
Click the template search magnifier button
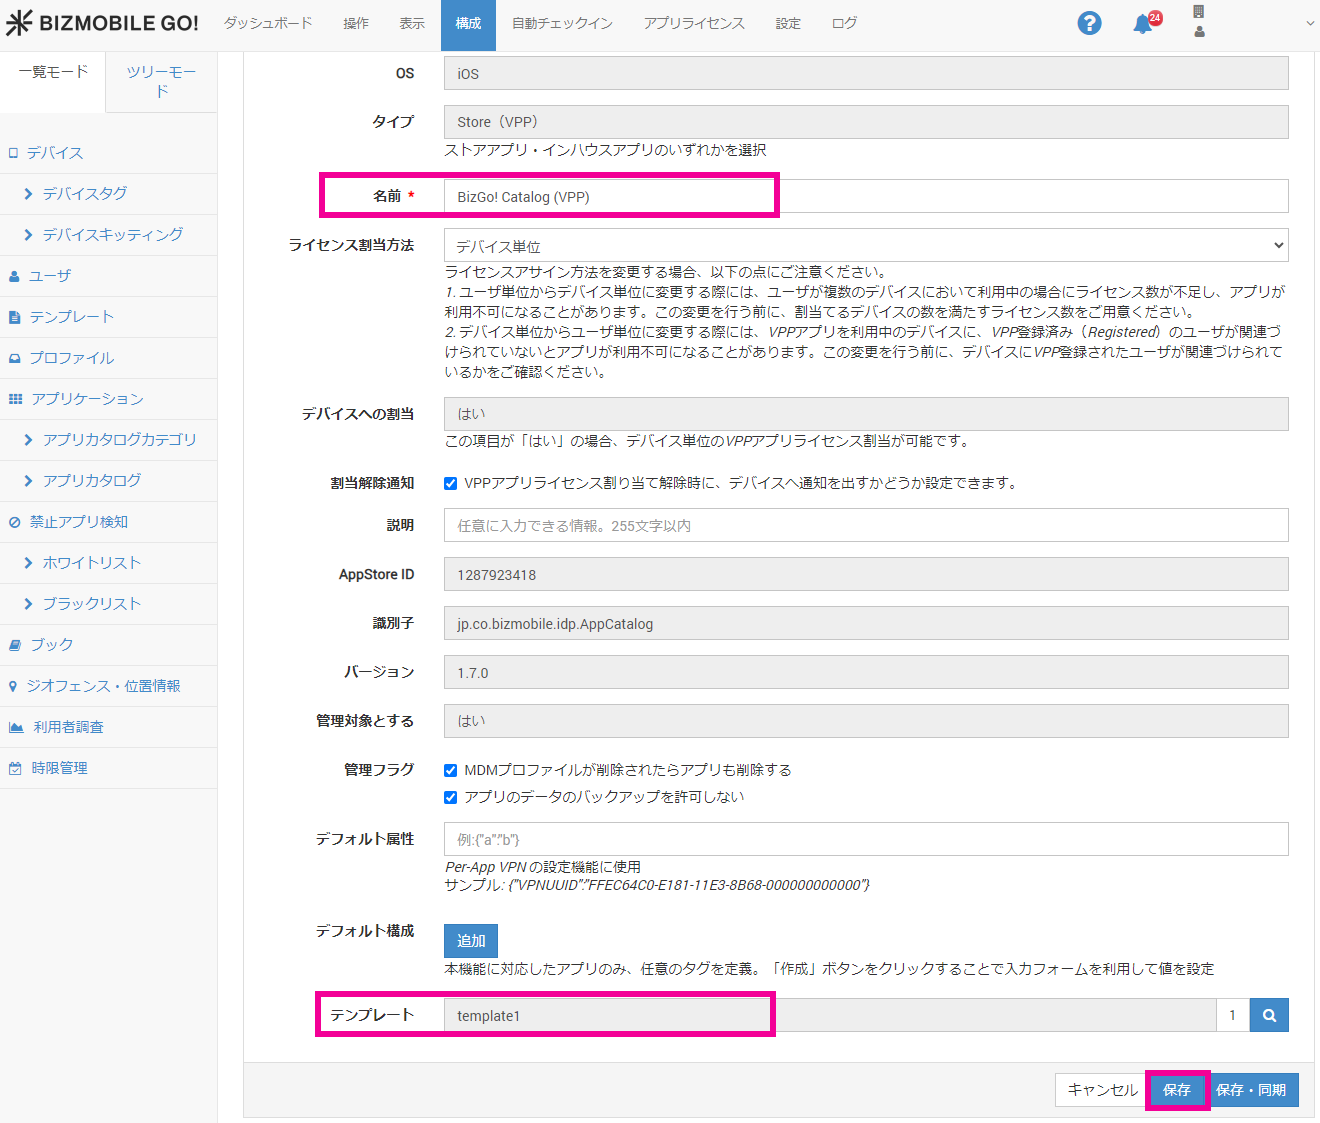pos(1269,1015)
